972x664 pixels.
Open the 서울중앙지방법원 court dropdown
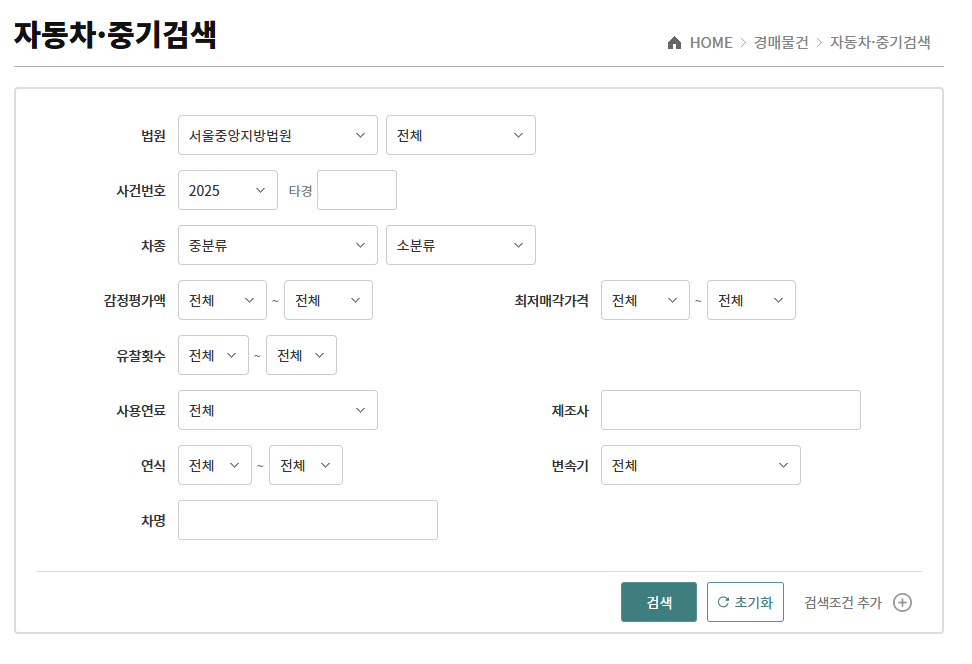coord(278,135)
